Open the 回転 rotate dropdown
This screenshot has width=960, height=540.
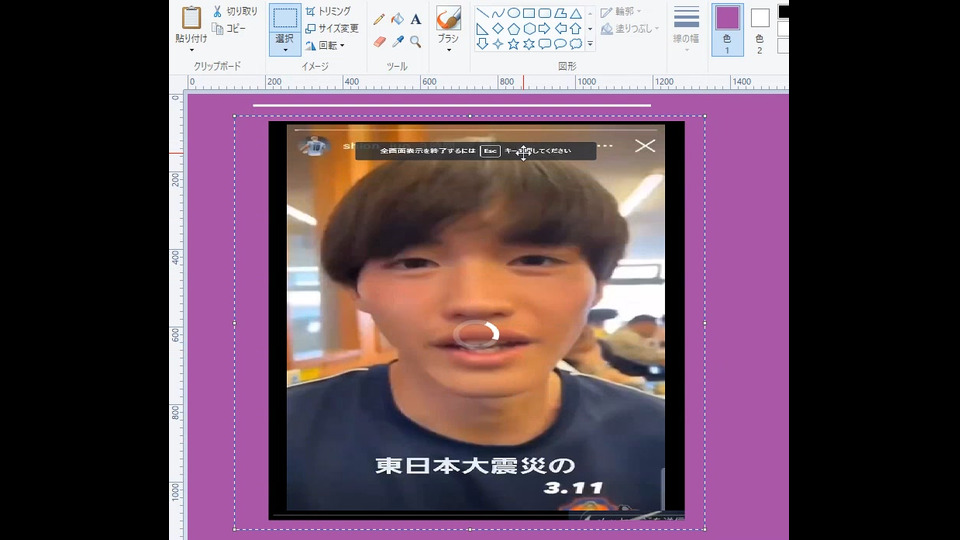[x=342, y=45]
